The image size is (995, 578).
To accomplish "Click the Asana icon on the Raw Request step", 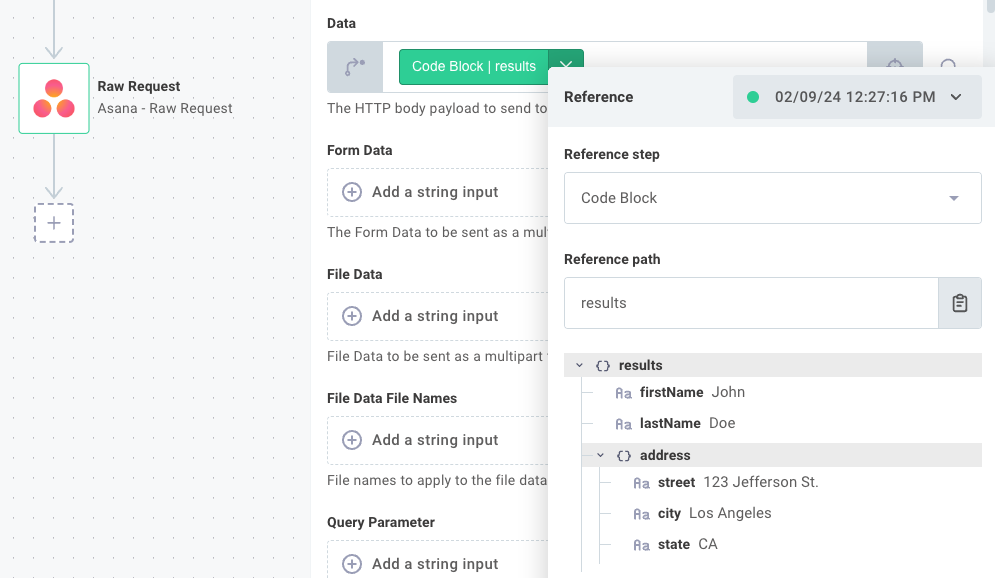I will coord(54,98).
